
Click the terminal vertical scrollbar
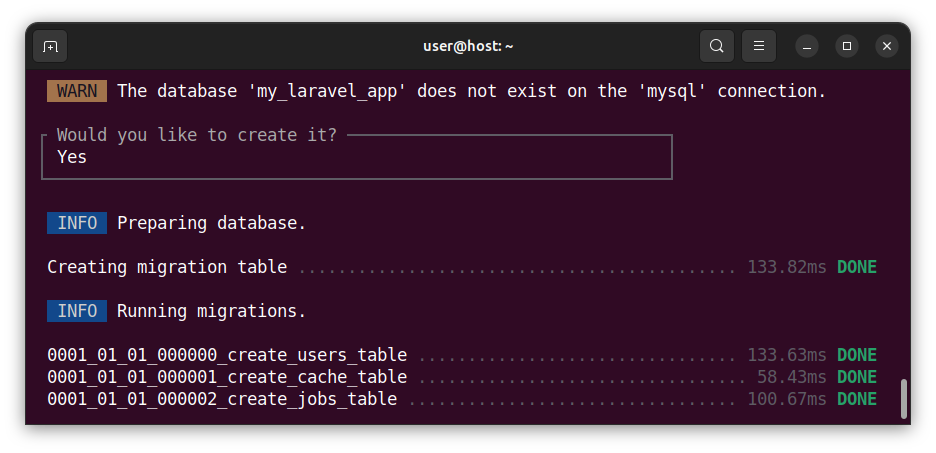coord(904,398)
